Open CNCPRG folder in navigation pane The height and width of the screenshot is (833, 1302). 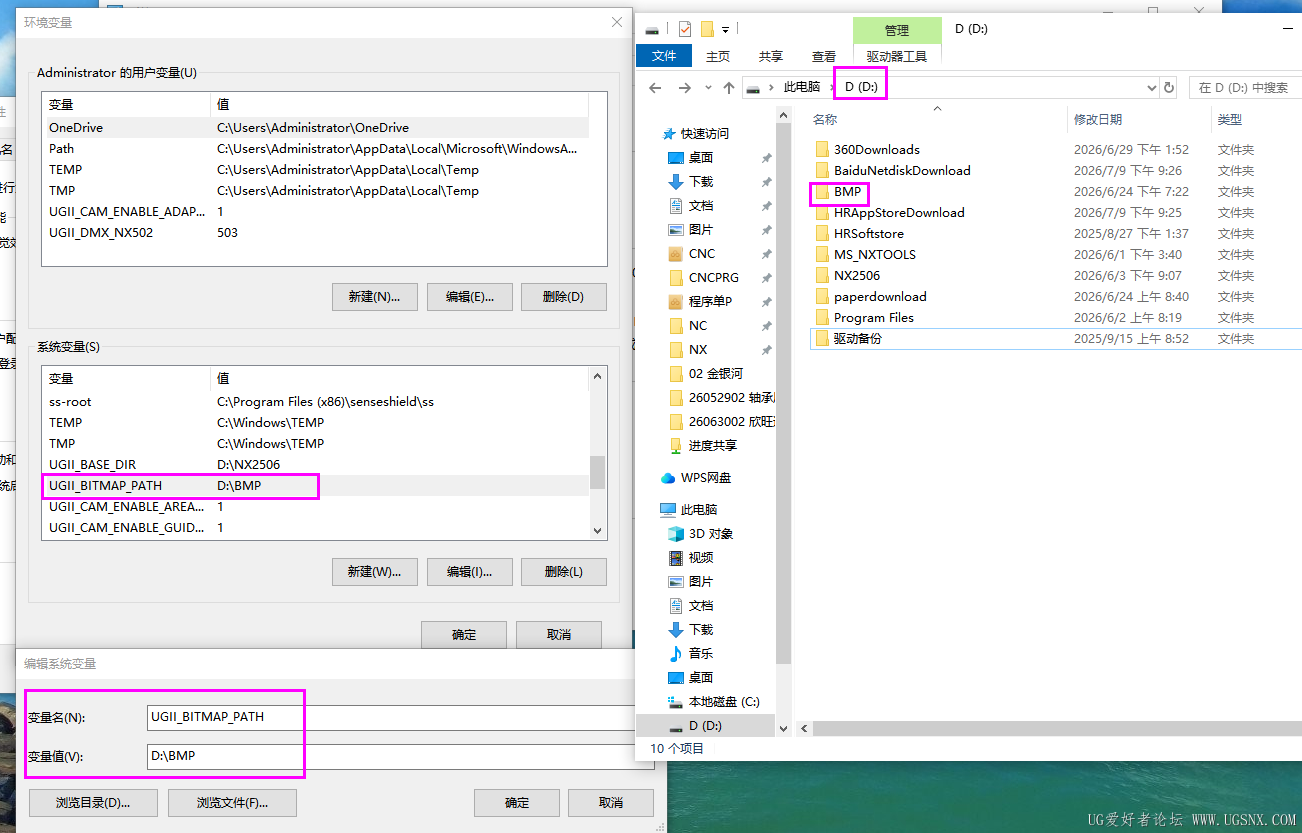tap(713, 277)
